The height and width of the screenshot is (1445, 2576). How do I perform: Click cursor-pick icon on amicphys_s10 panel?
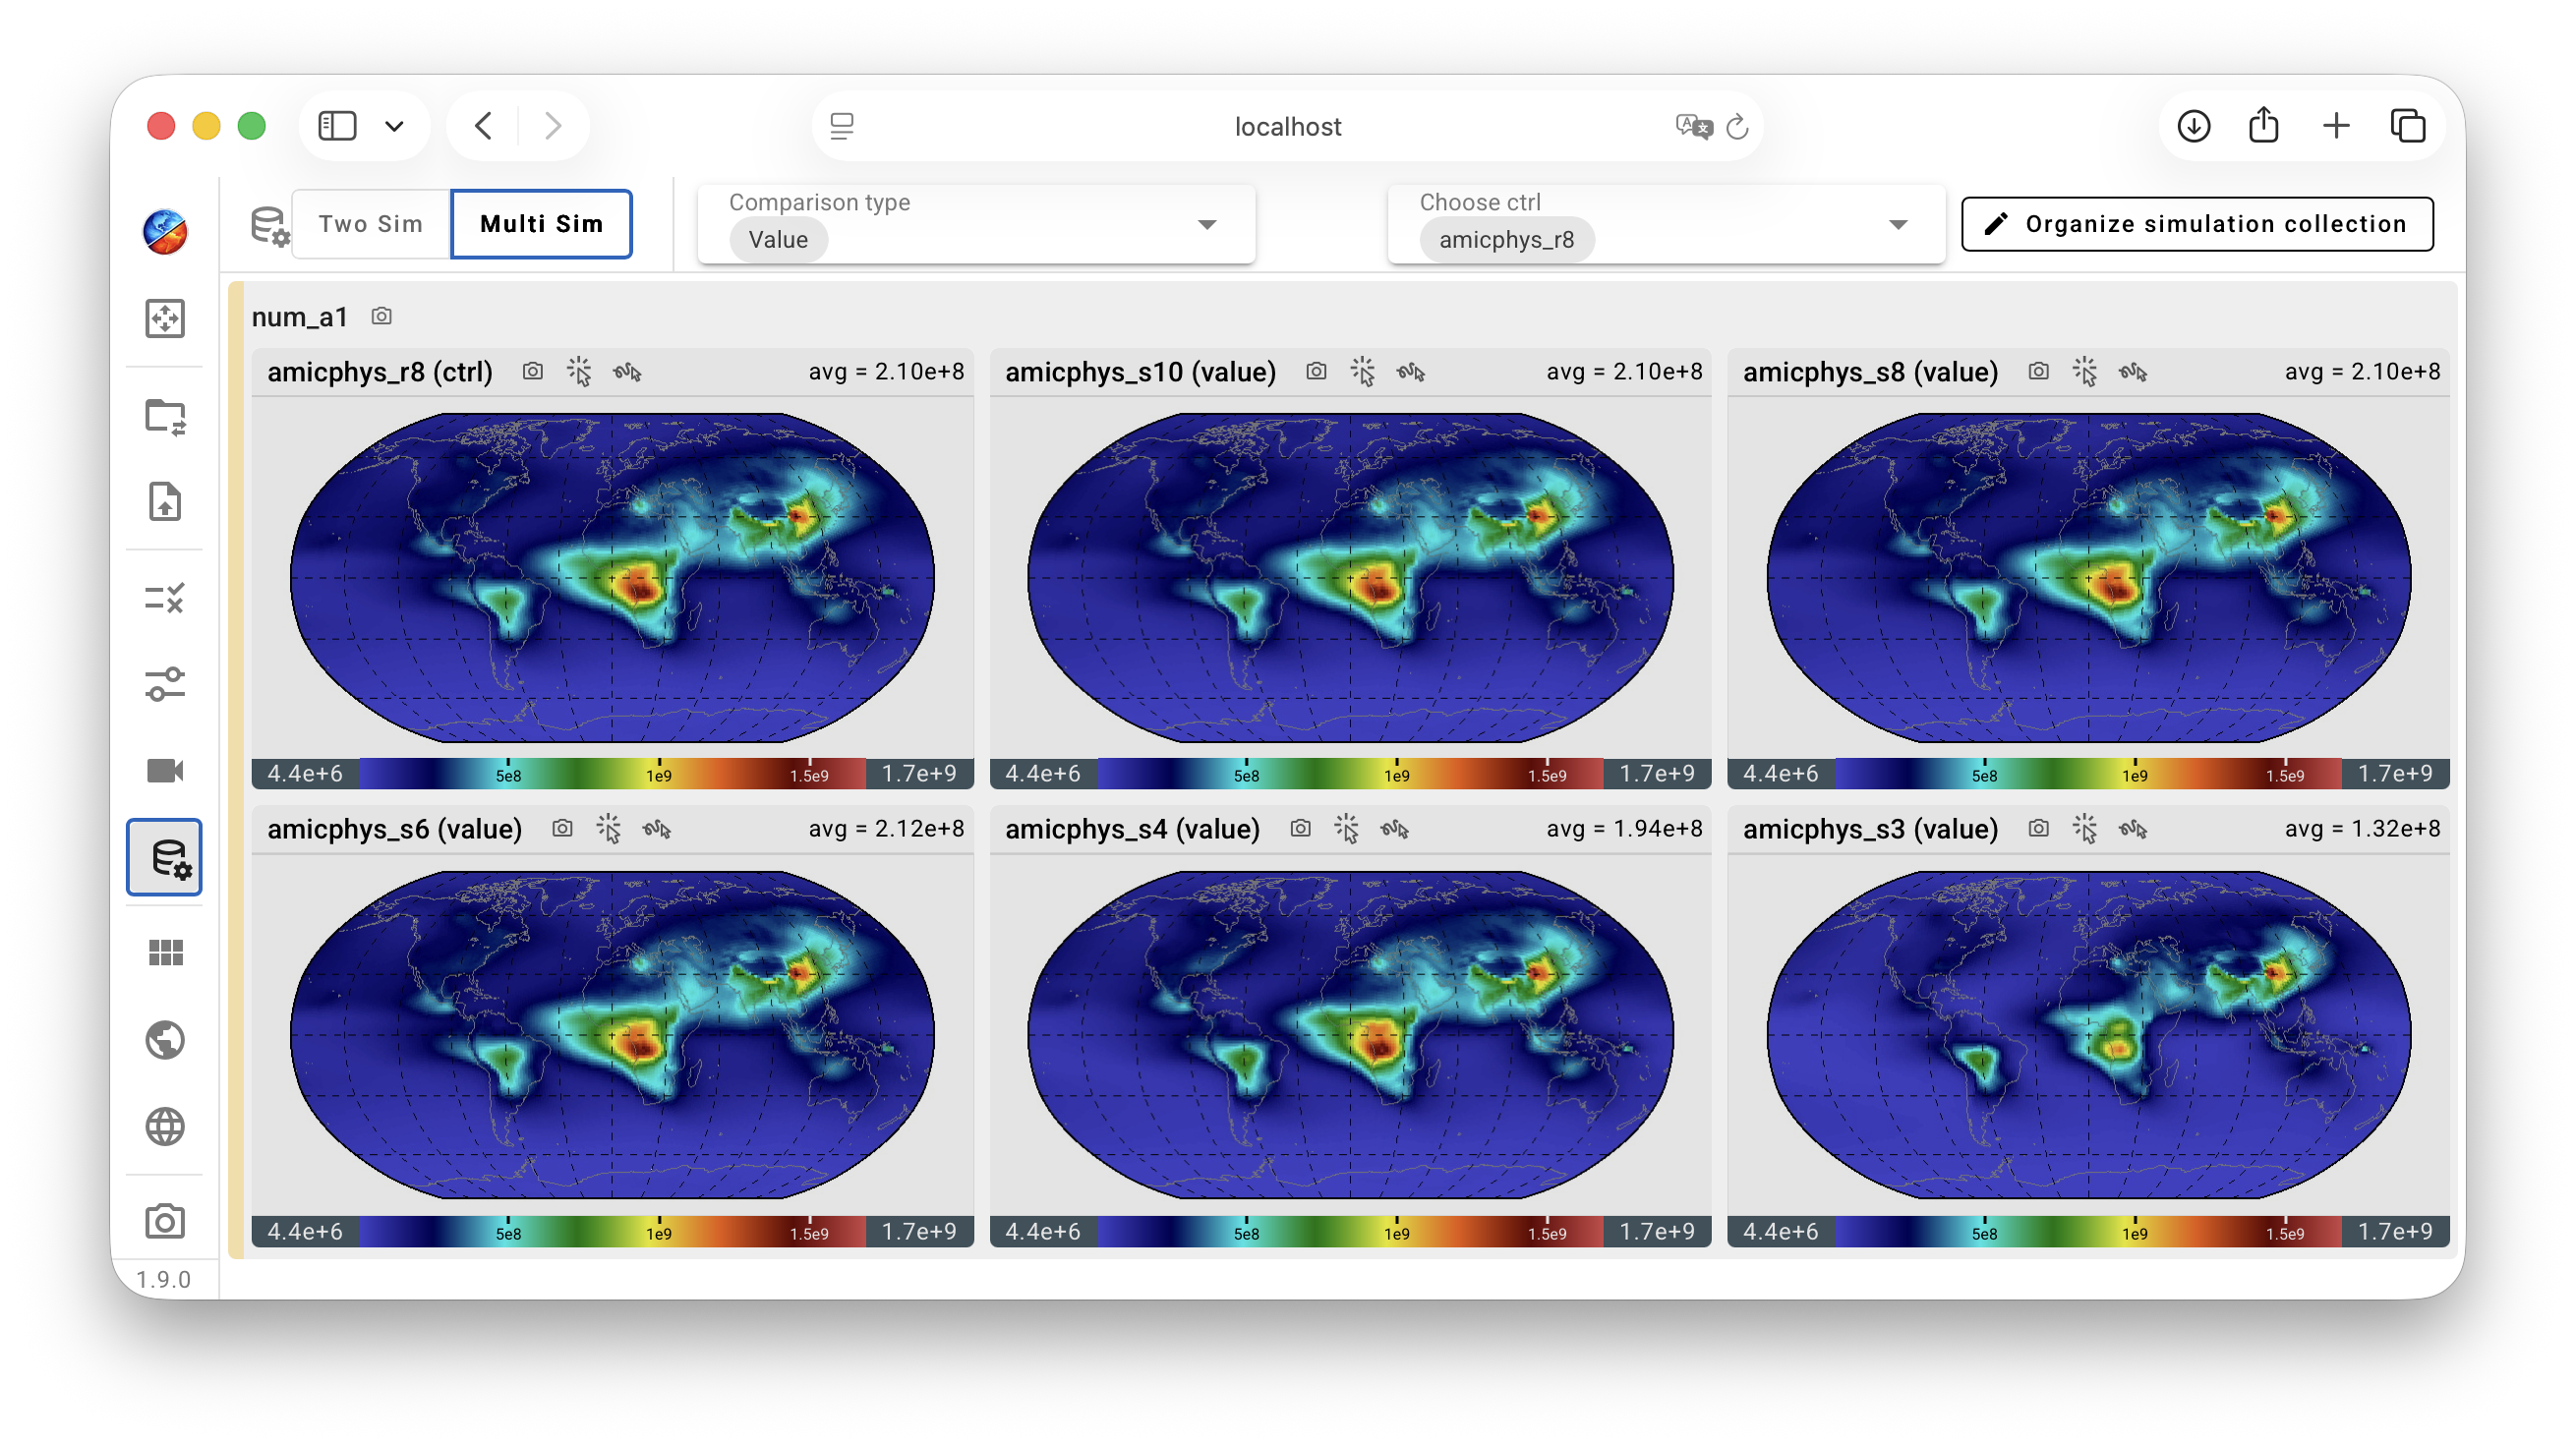click(x=1363, y=372)
